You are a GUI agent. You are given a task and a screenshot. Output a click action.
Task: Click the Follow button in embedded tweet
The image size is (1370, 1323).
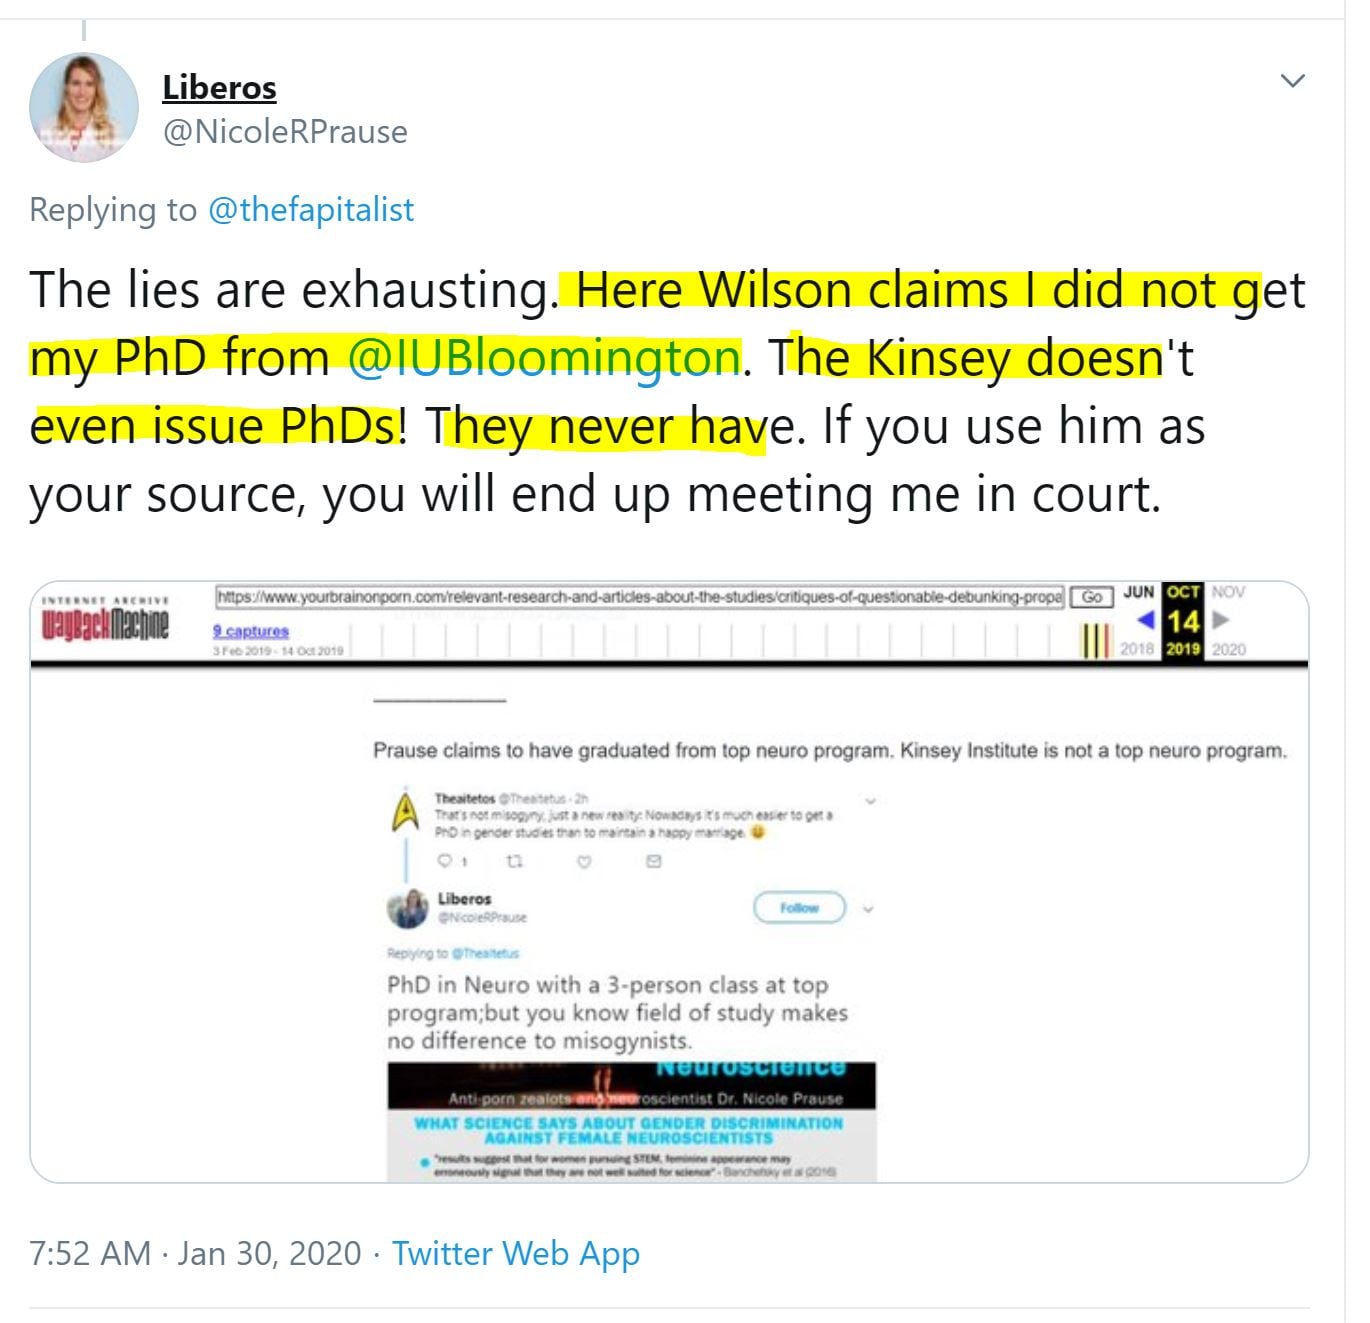[x=799, y=908]
